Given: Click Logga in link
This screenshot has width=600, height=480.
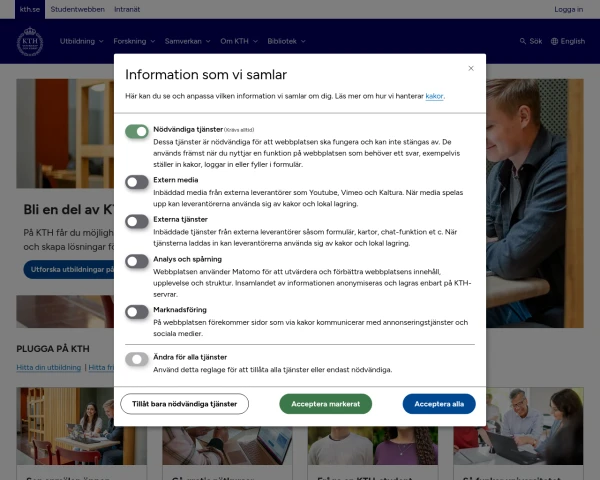Looking at the screenshot, I should pyautogui.click(x=569, y=9).
